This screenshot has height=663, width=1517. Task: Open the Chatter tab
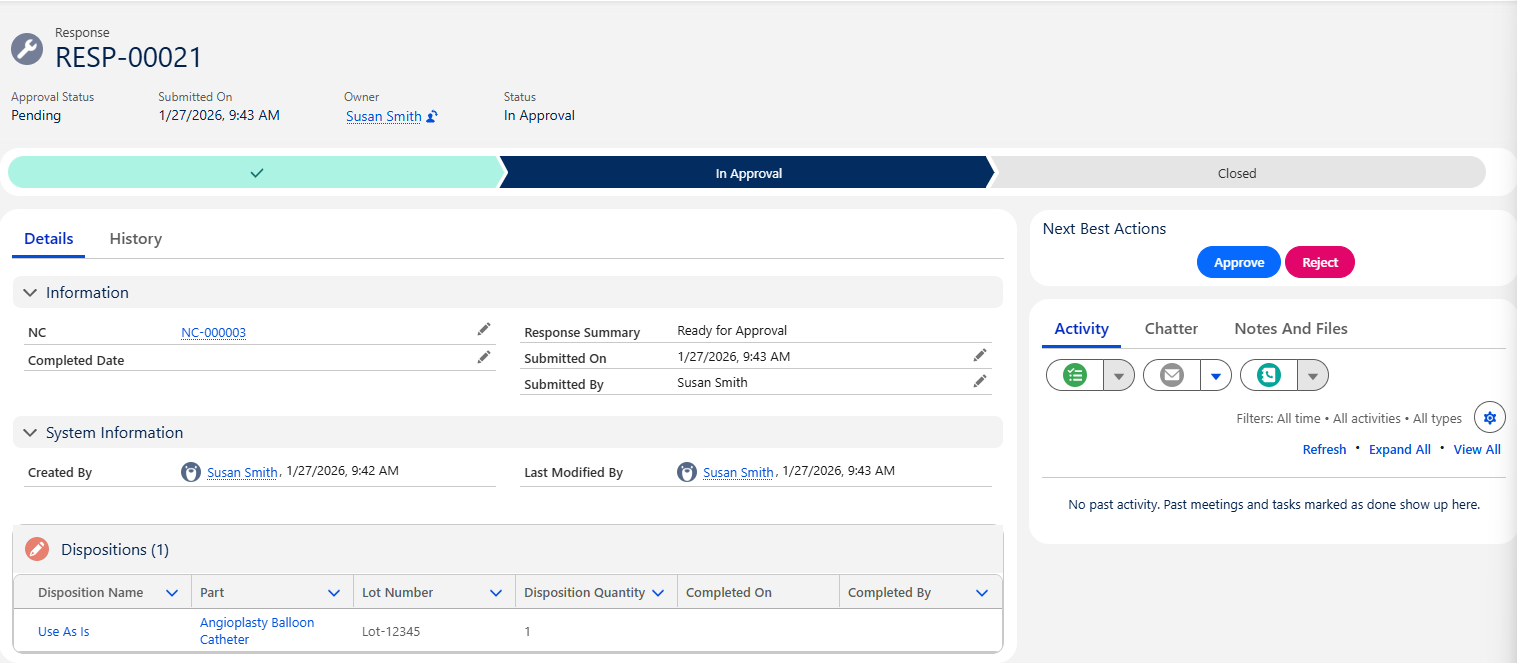[x=1171, y=329]
